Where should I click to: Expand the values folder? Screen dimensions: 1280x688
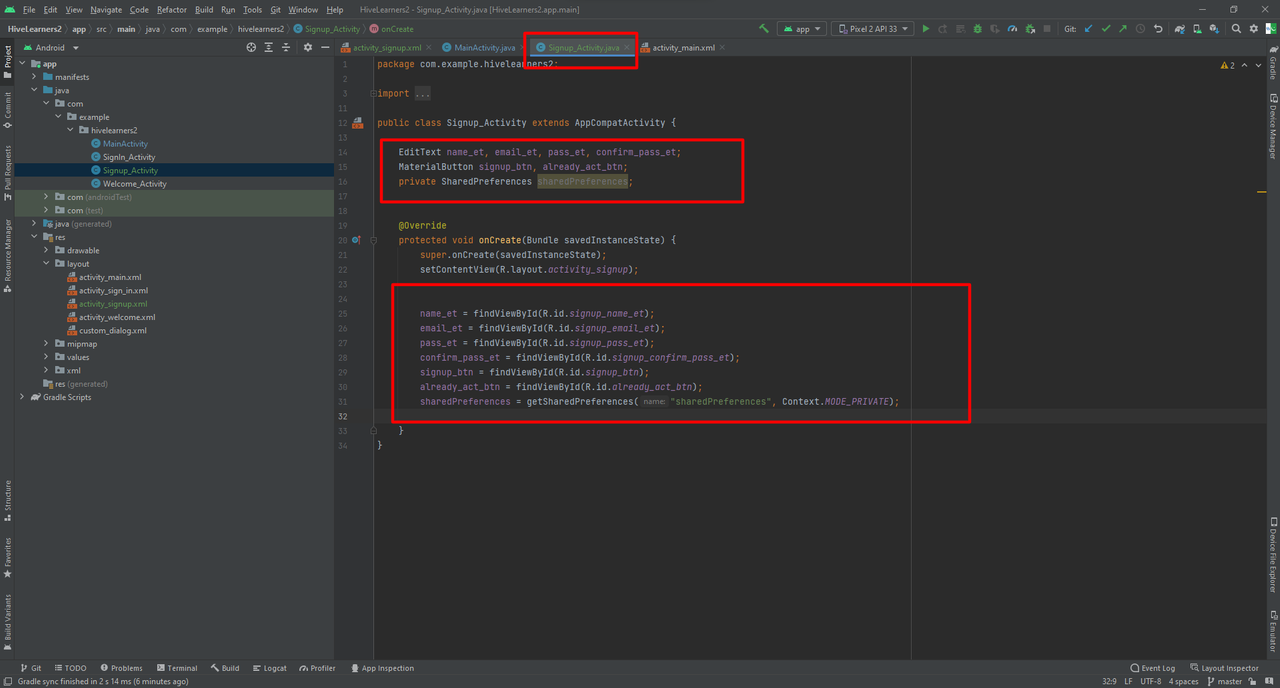click(46, 357)
